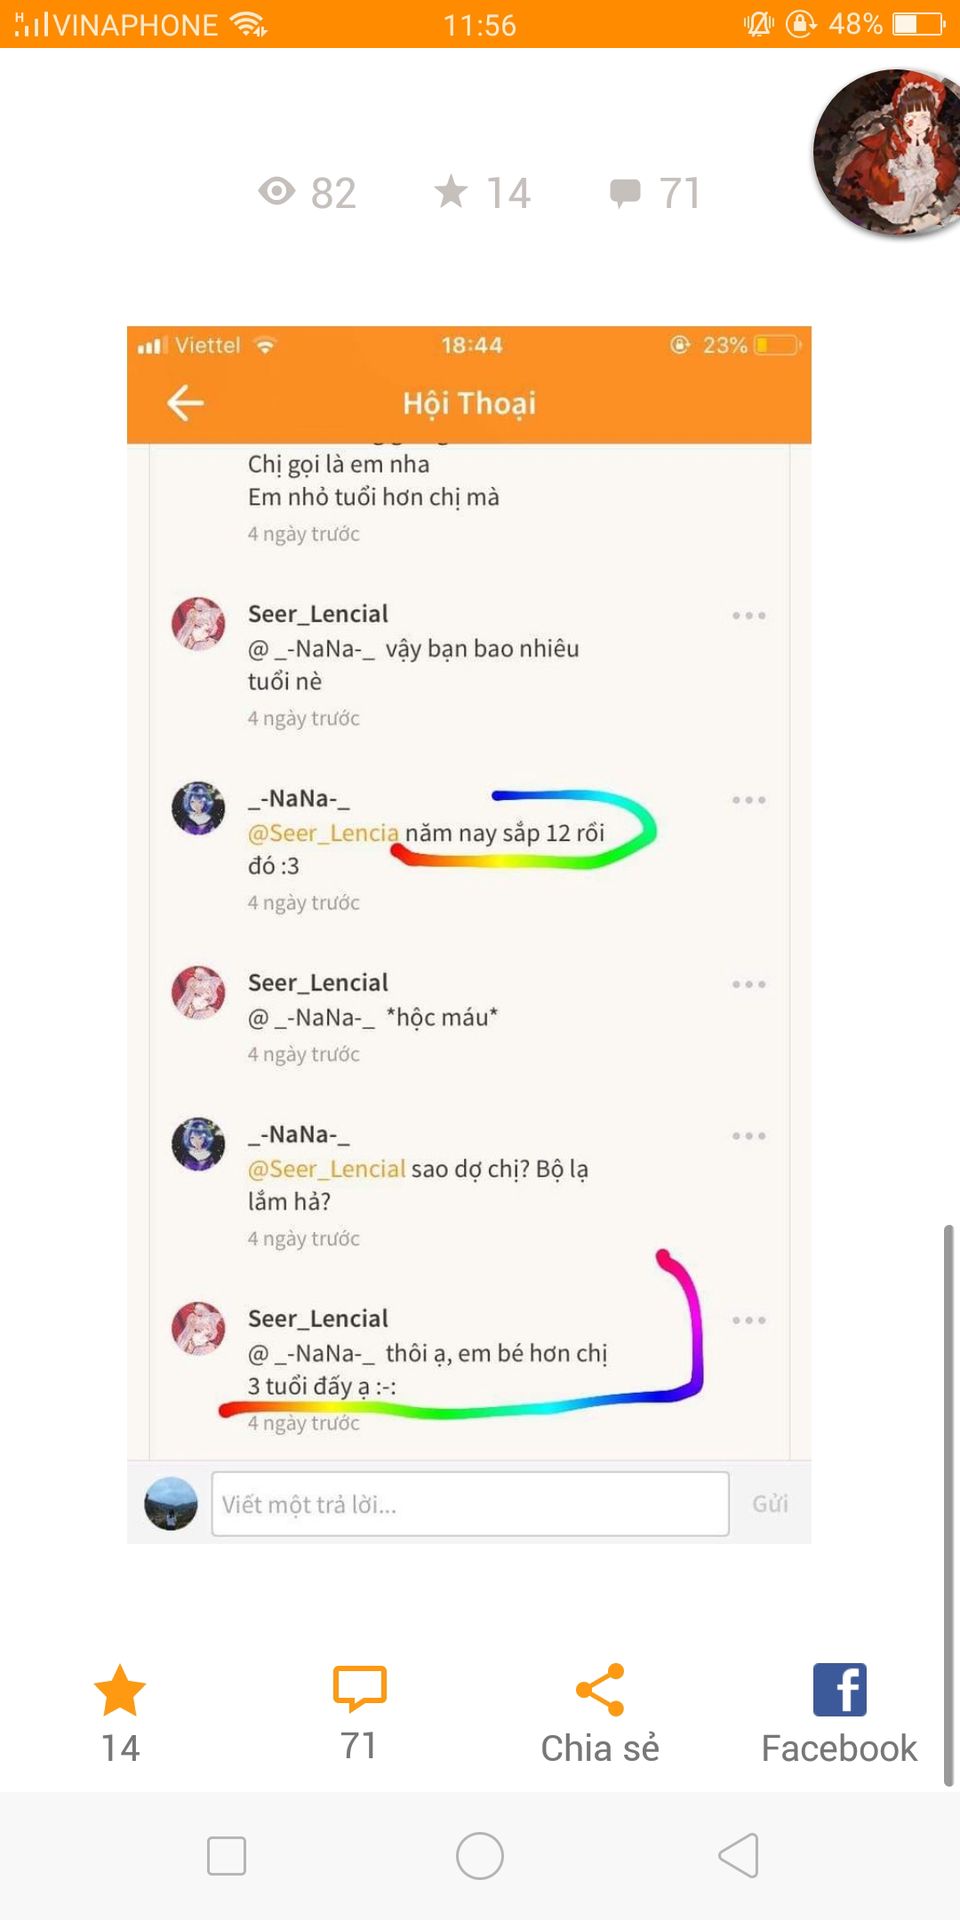Open comments via the speech bubble icon

pos(359,1689)
